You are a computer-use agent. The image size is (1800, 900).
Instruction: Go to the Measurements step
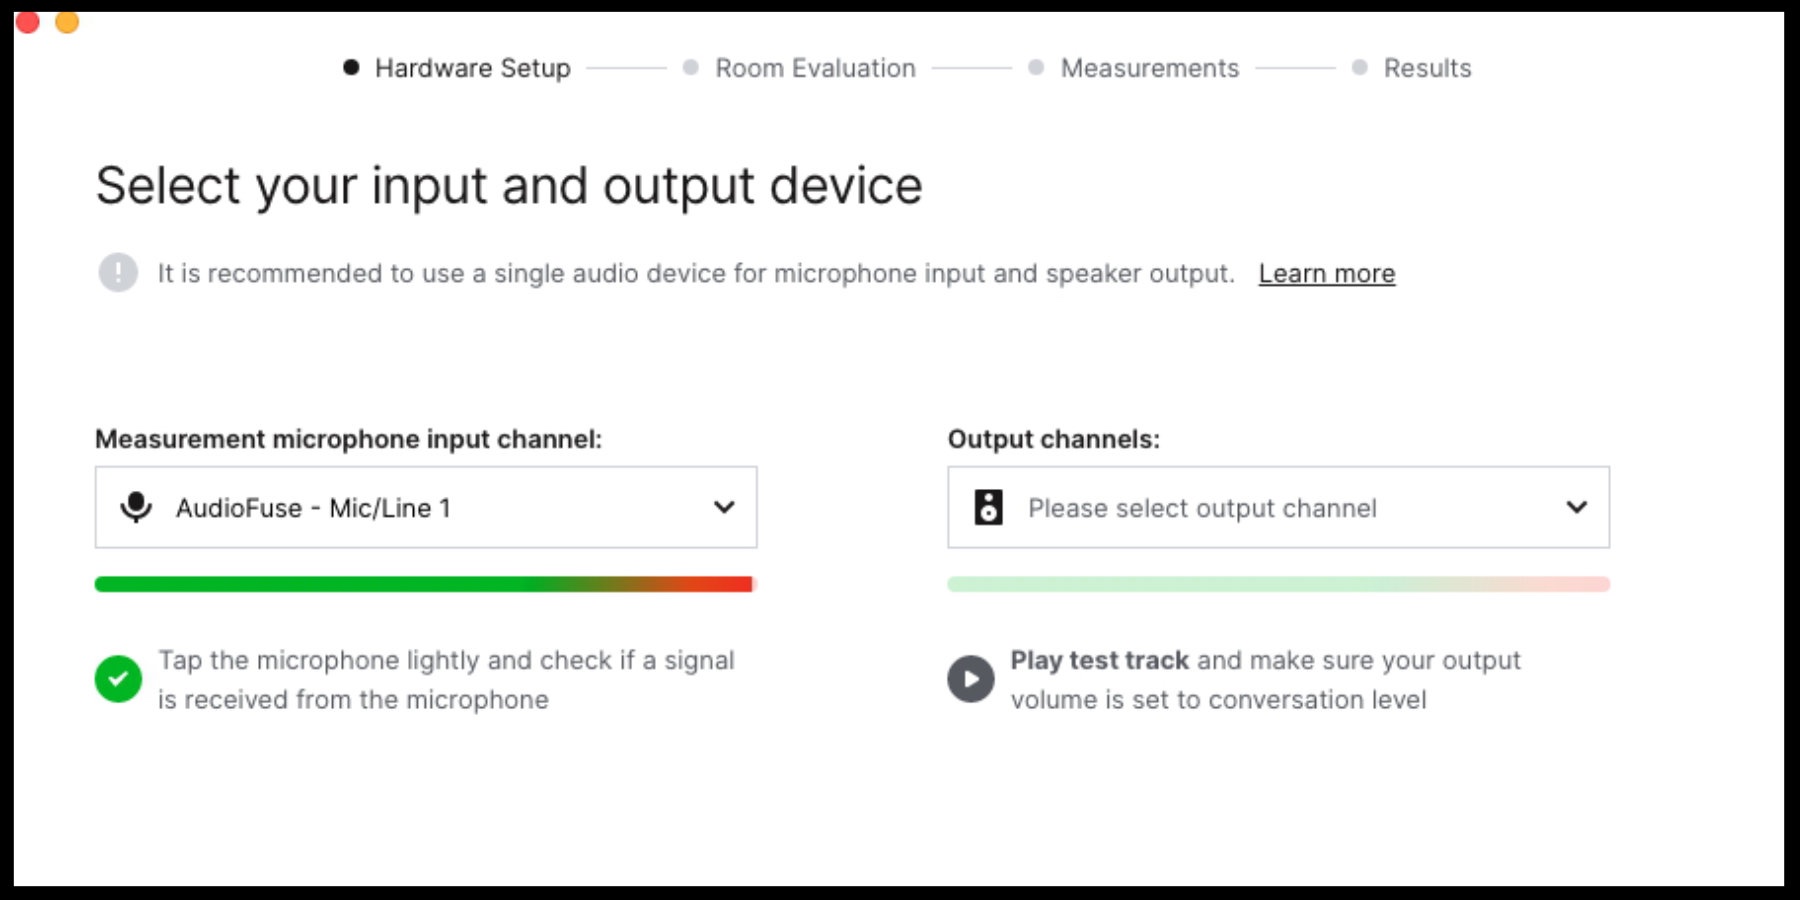click(x=1149, y=68)
